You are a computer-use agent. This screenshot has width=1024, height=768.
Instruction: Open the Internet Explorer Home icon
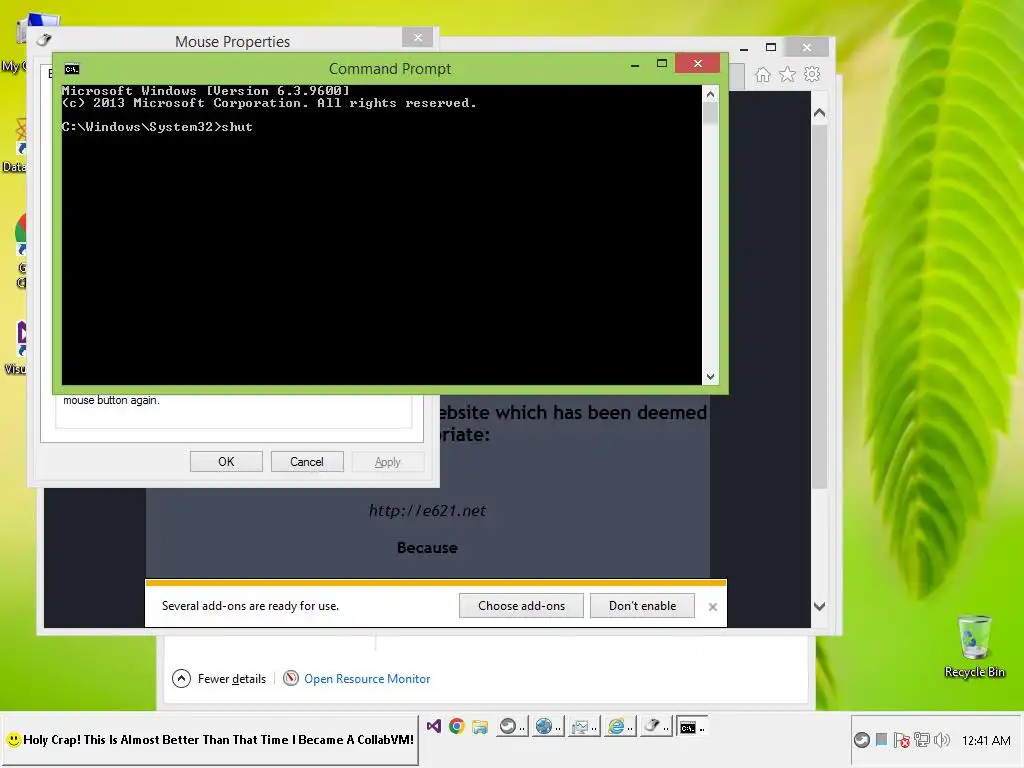pyautogui.click(x=763, y=74)
